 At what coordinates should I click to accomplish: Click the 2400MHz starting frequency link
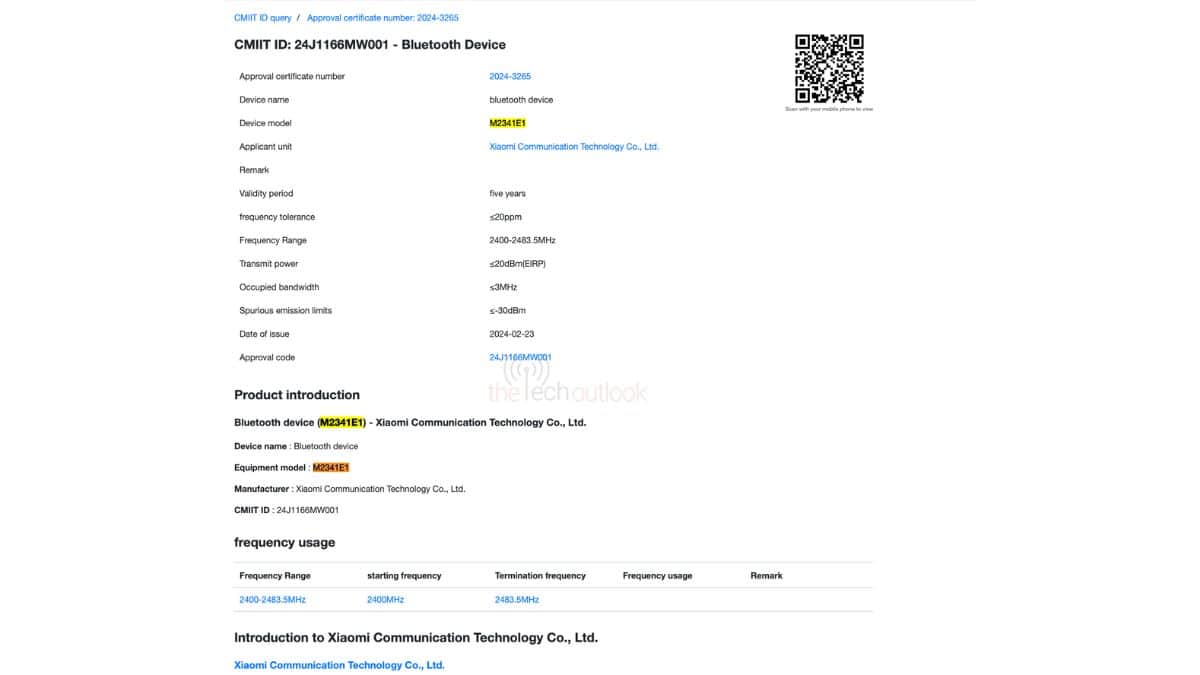point(388,599)
